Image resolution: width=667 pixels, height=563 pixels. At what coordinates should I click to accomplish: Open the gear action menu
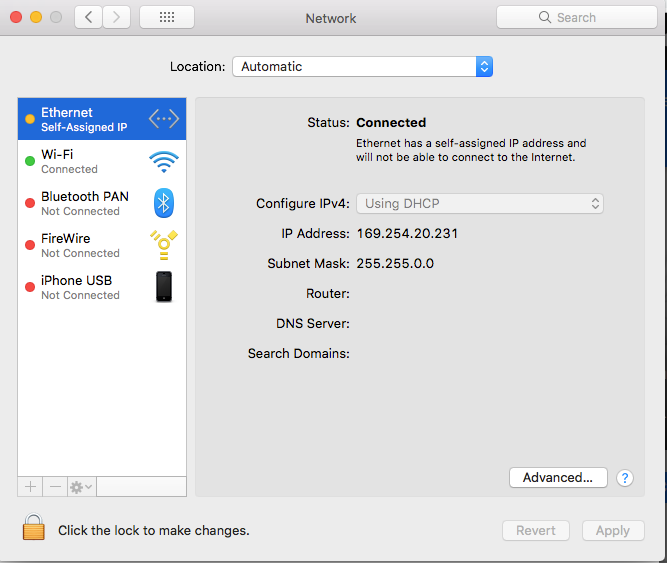(x=80, y=486)
